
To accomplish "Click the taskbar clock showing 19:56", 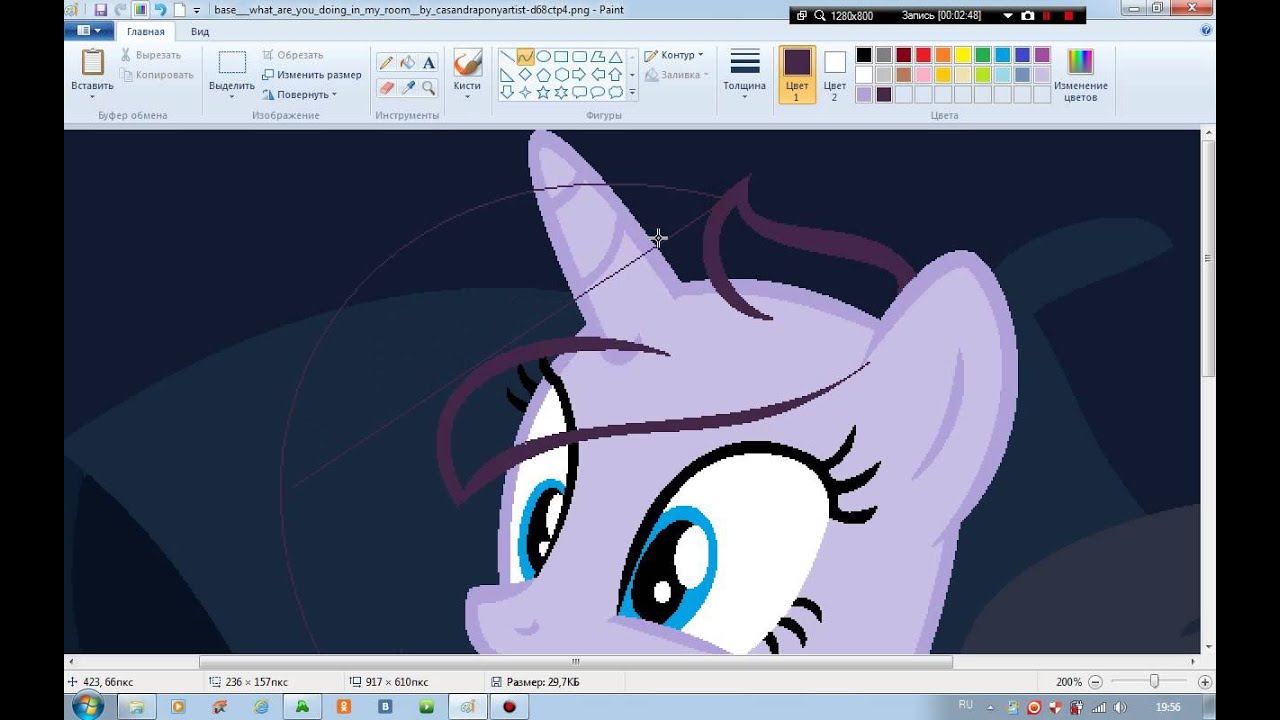I will coord(1168,706).
